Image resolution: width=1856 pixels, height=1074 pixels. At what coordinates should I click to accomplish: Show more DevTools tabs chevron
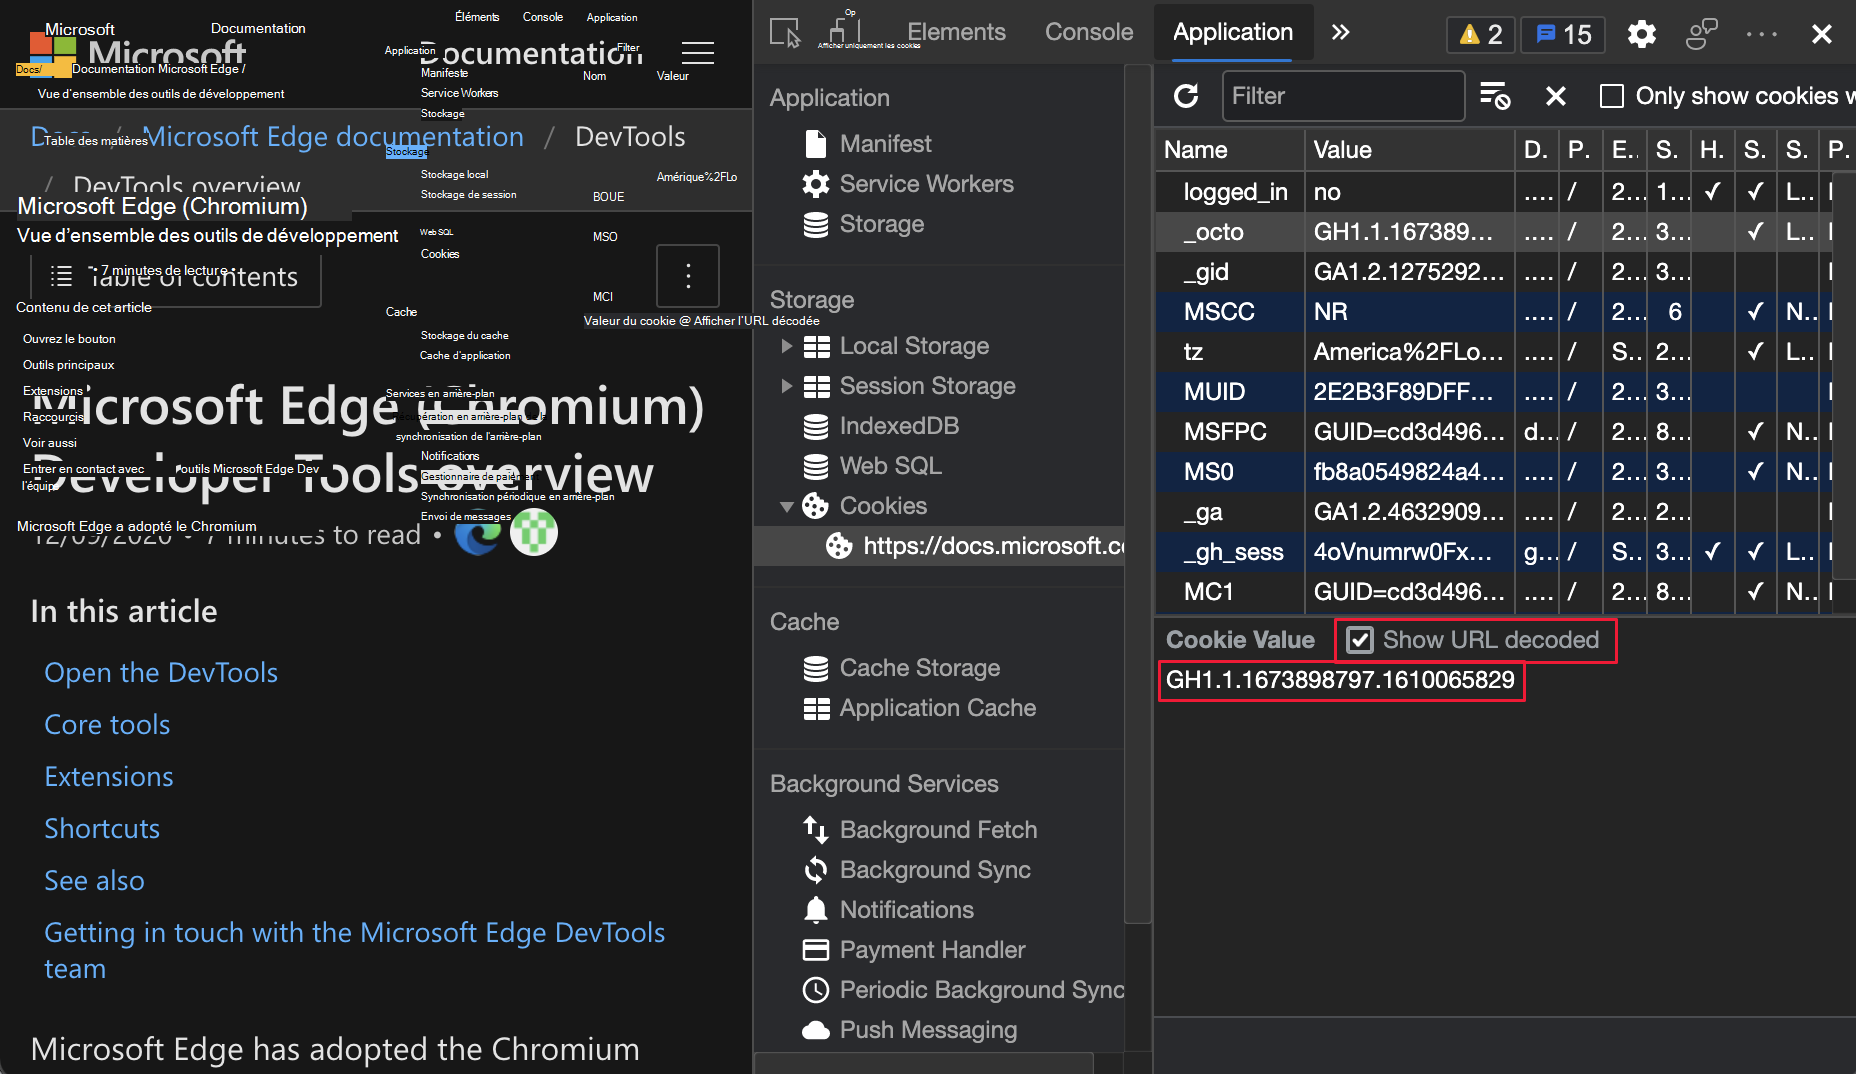(1340, 32)
